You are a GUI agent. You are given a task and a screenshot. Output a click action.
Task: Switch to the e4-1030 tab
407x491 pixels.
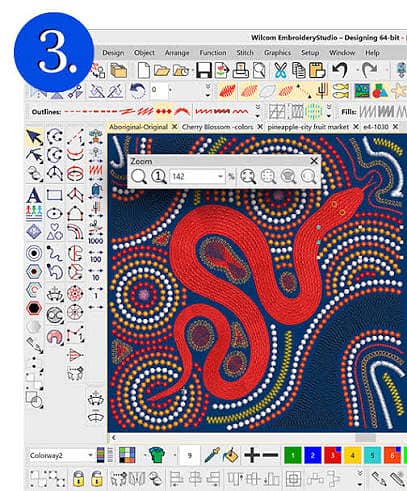(x=376, y=127)
